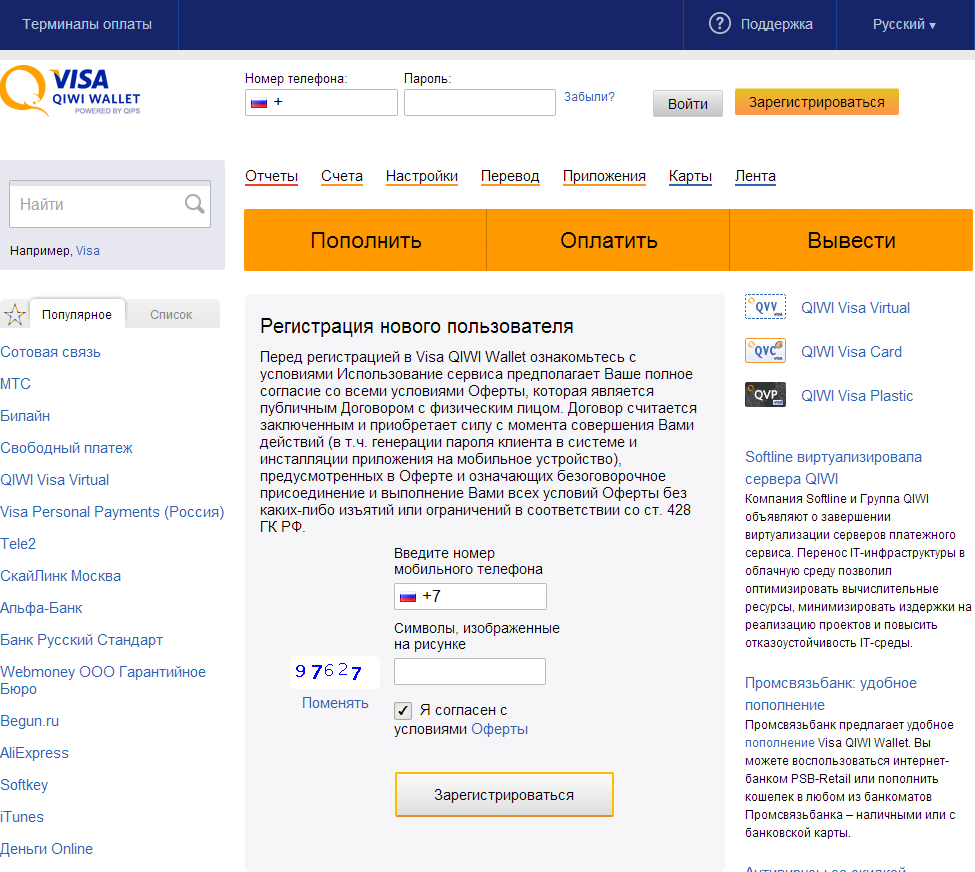The width and height of the screenshot is (975, 872).
Task: Click the QVP Visa Plastic icon
Action: coord(765,394)
